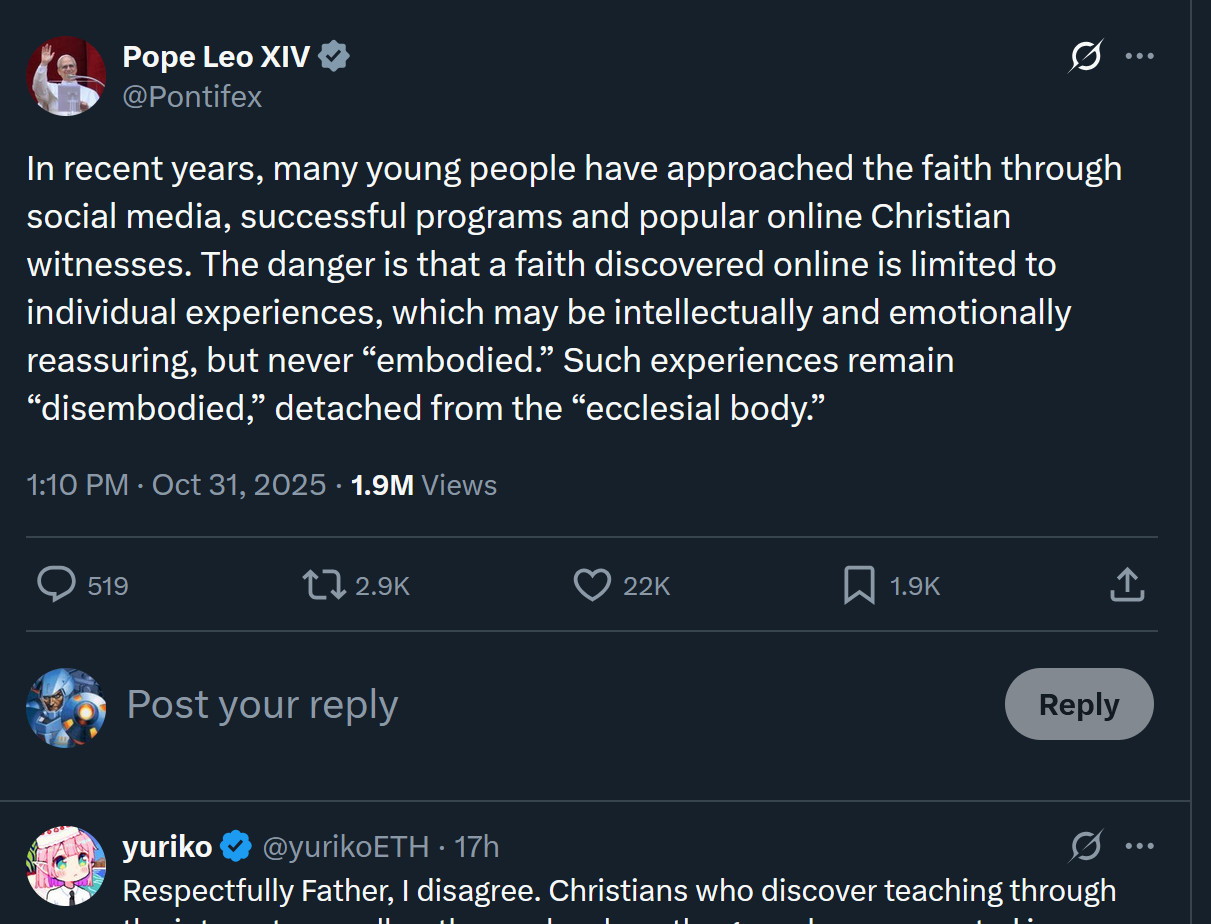
Task: Click the Pope Leo XIV display name
Action: coord(216,56)
